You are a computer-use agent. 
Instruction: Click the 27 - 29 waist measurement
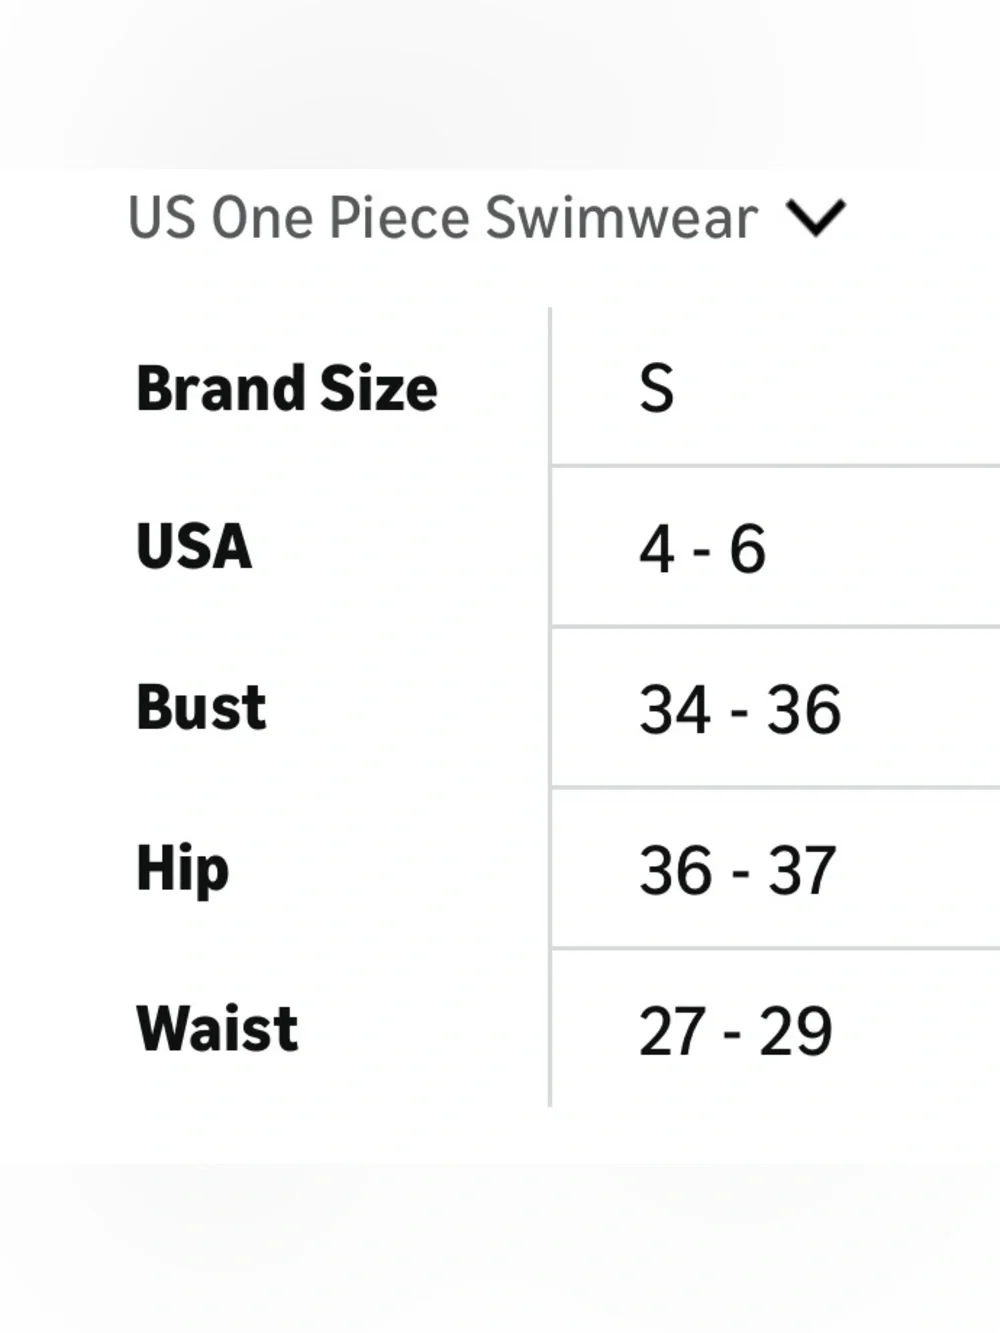coord(736,1032)
